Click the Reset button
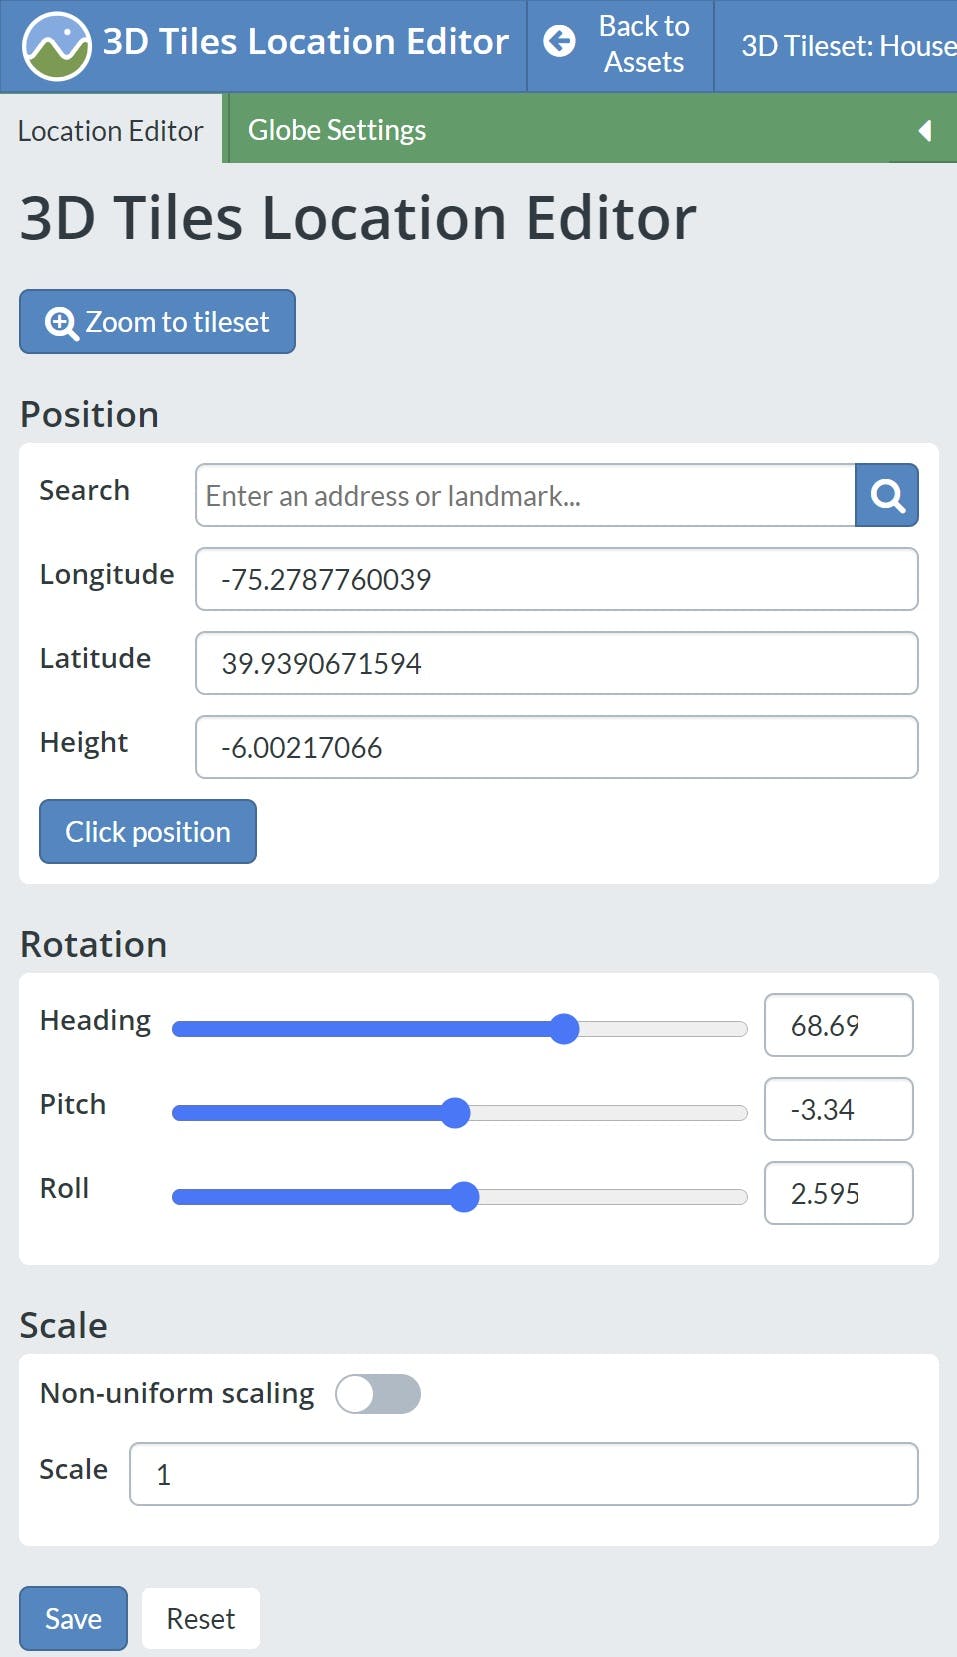 click(x=200, y=1618)
